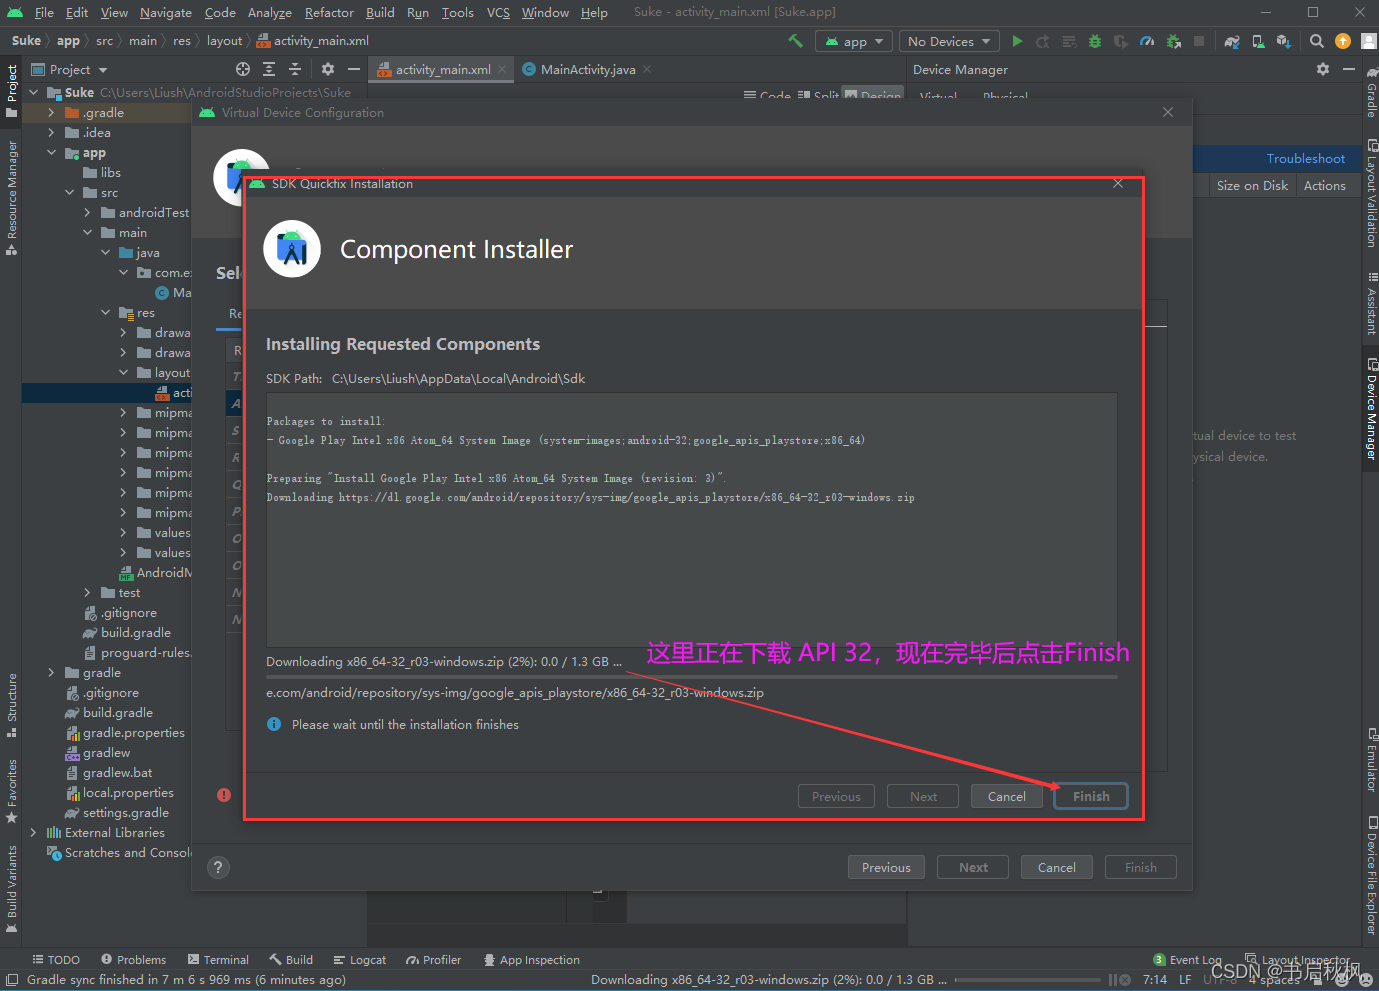
Task: Click the Select Opened File target icon
Action: coord(243,69)
